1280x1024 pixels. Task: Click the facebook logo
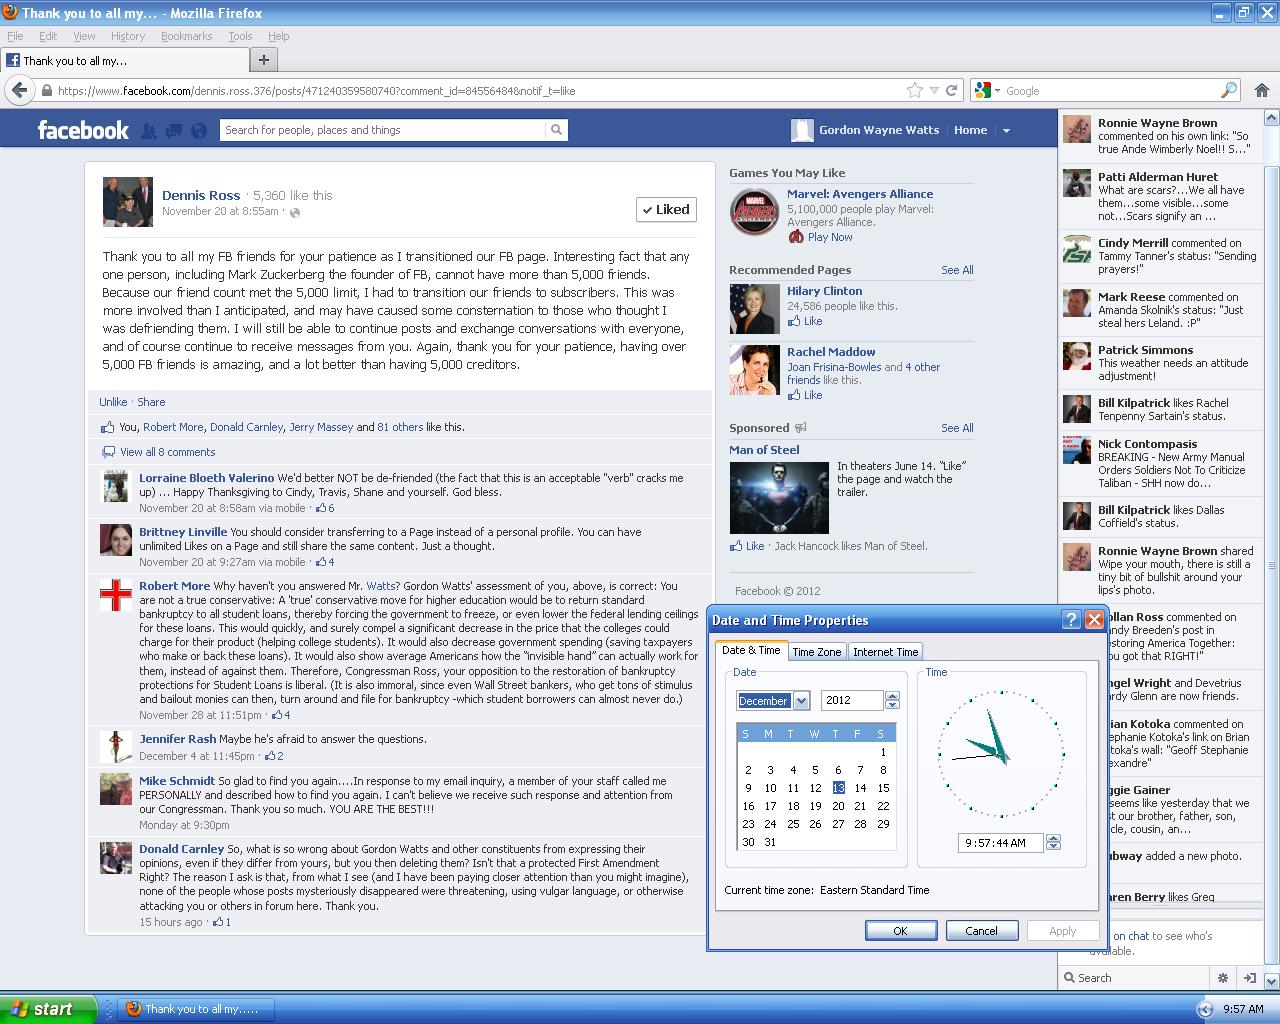pos(83,130)
